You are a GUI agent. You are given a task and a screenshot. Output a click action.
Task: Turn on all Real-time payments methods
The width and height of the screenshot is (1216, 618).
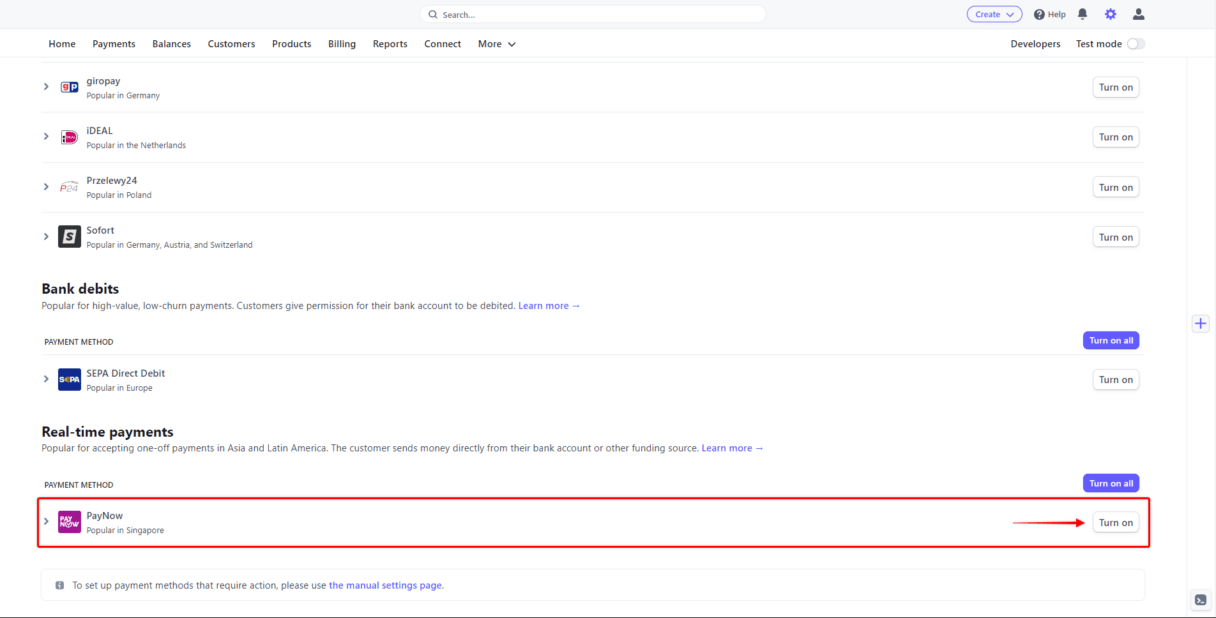[1111, 483]
